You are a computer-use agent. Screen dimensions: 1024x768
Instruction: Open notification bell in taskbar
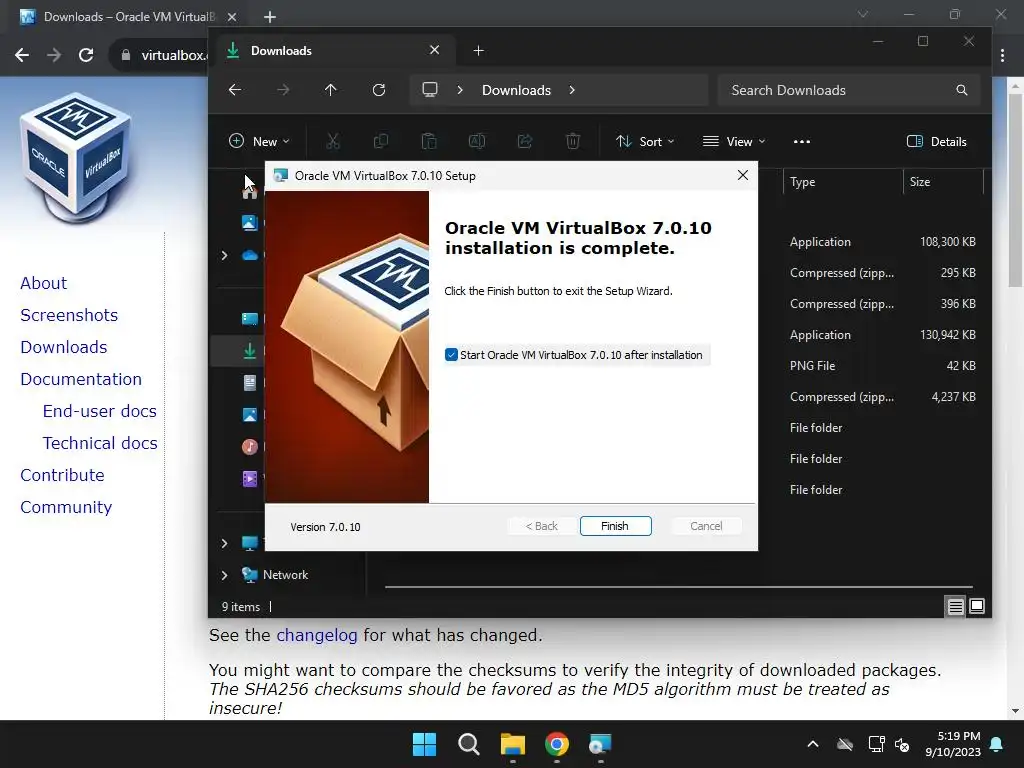[x=997, y=744]
